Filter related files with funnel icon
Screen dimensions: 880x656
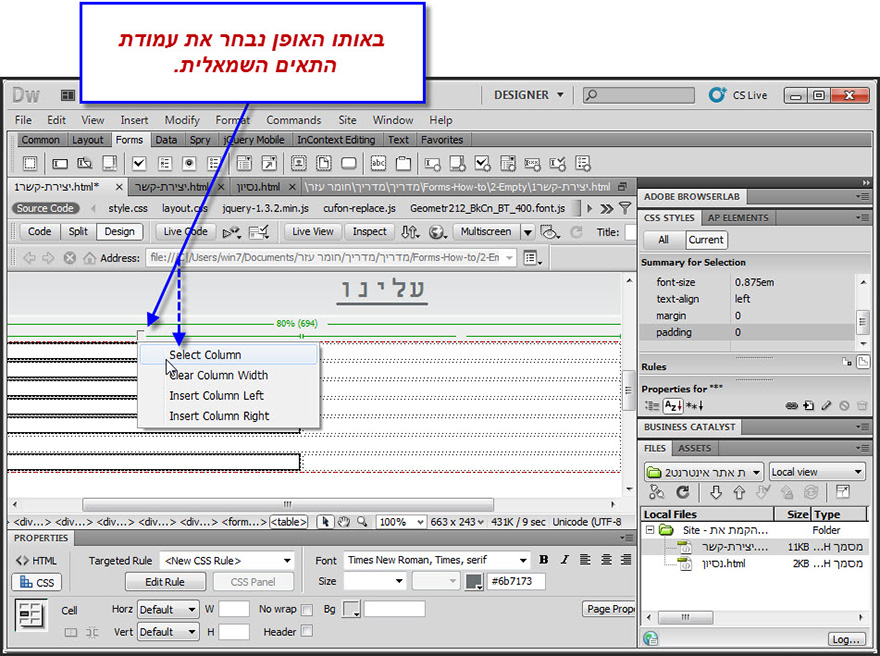pos(625,208)
